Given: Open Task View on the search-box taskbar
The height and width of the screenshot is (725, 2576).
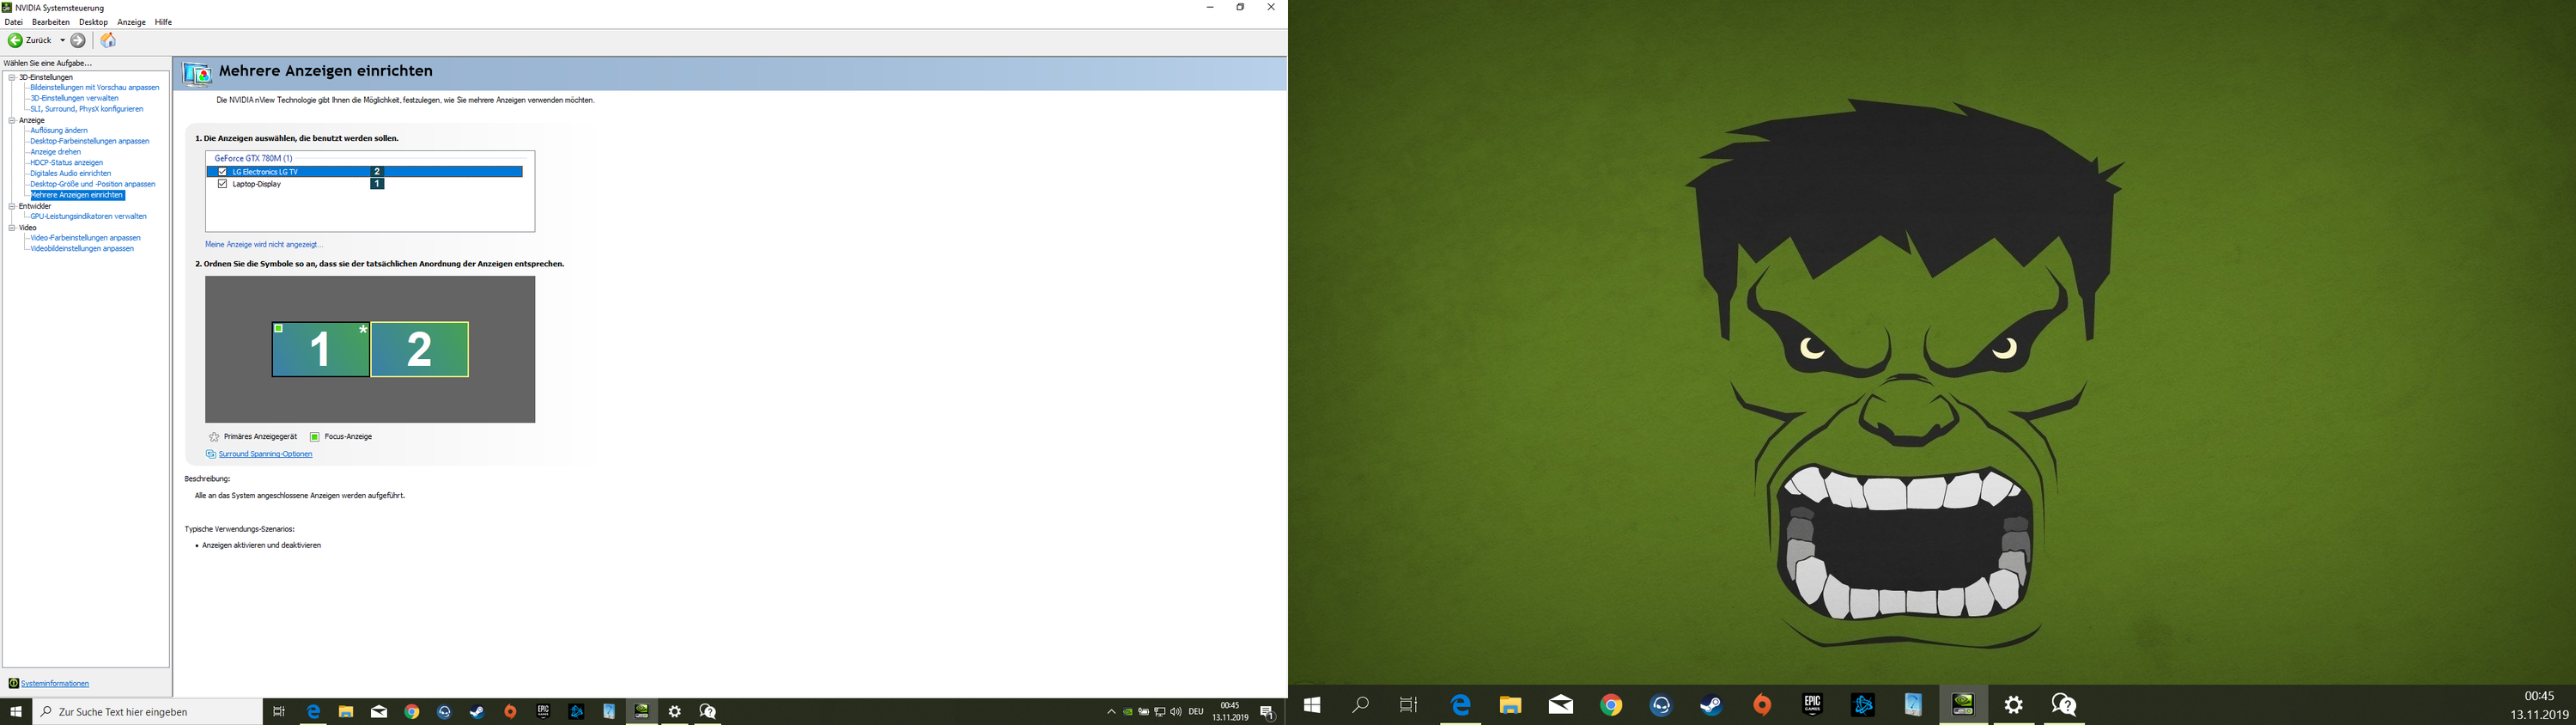Looking at the screenshot, I should point(279,712).
